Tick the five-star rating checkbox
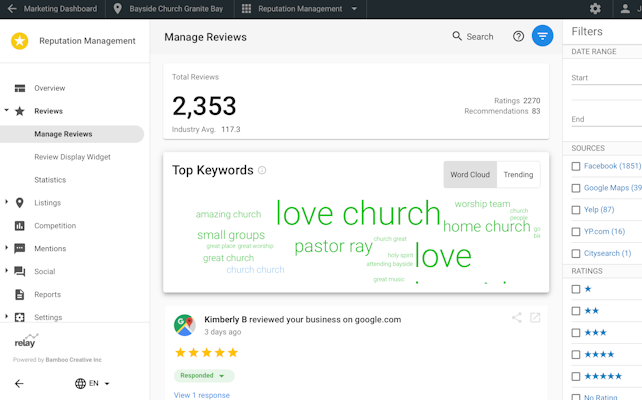Screen dimensions: 642x400 576,376
